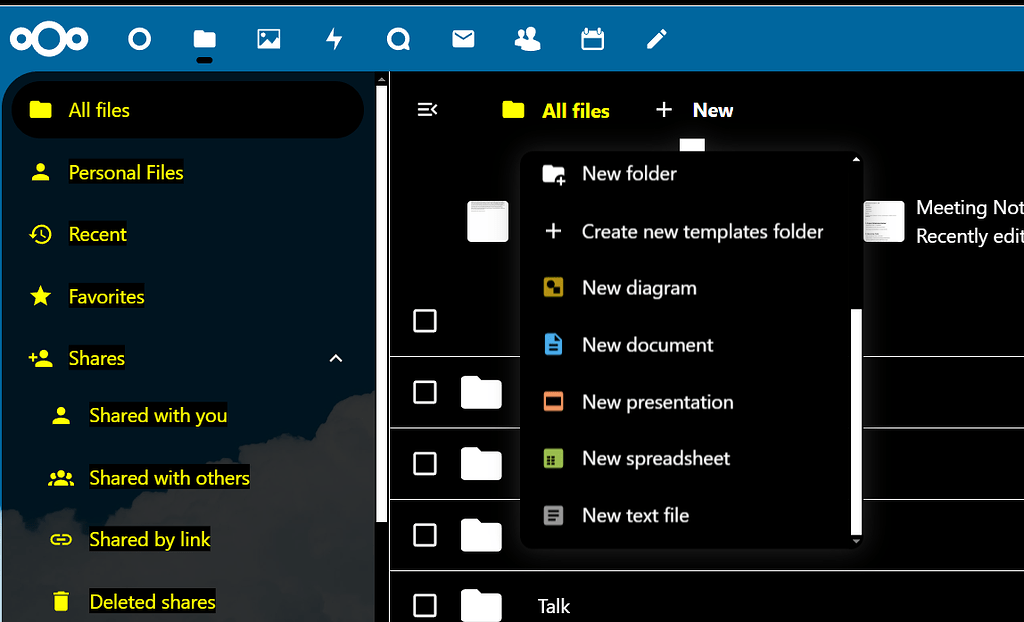The height and width of the screenshot is (622, 1024).
Task: Click the clock icon beside Recent
Action: tap(40, 234)
